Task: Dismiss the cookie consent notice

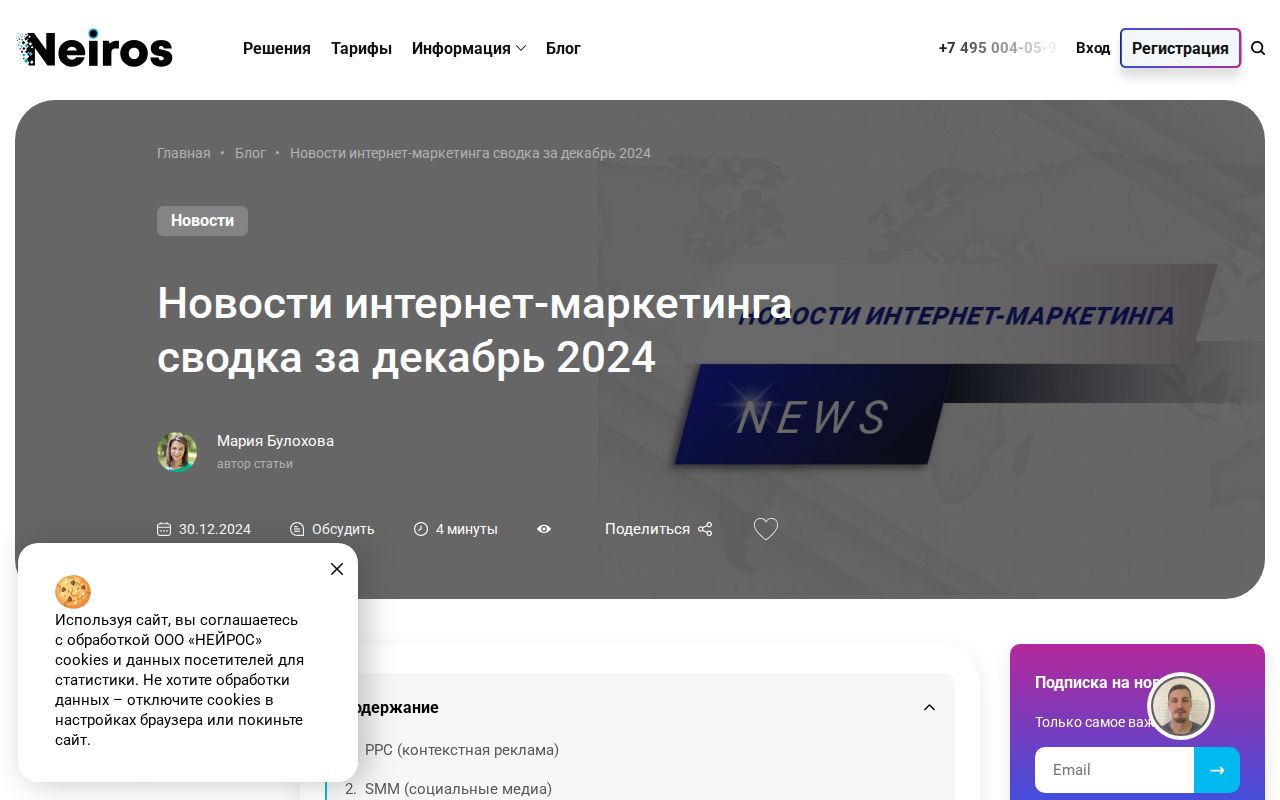Action: pyautogui.click(x=337, y=569)
